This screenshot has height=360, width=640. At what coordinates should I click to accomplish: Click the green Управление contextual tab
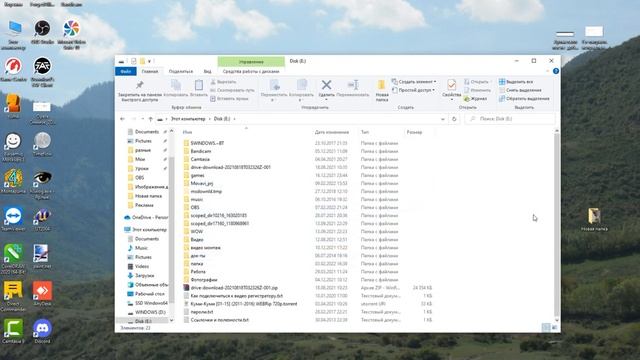pyautogui.click(x=251, y=62)
